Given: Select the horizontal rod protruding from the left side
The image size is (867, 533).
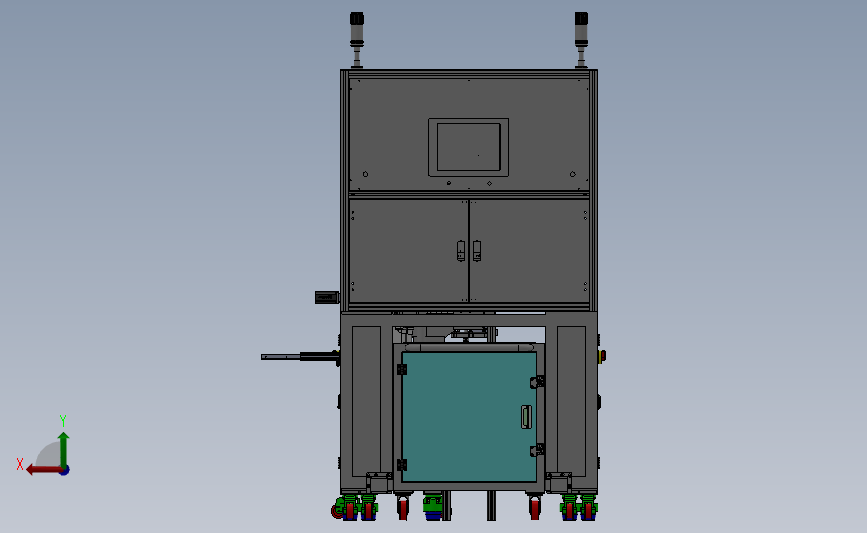Looking at the screenshot, I should coord(300,357).
